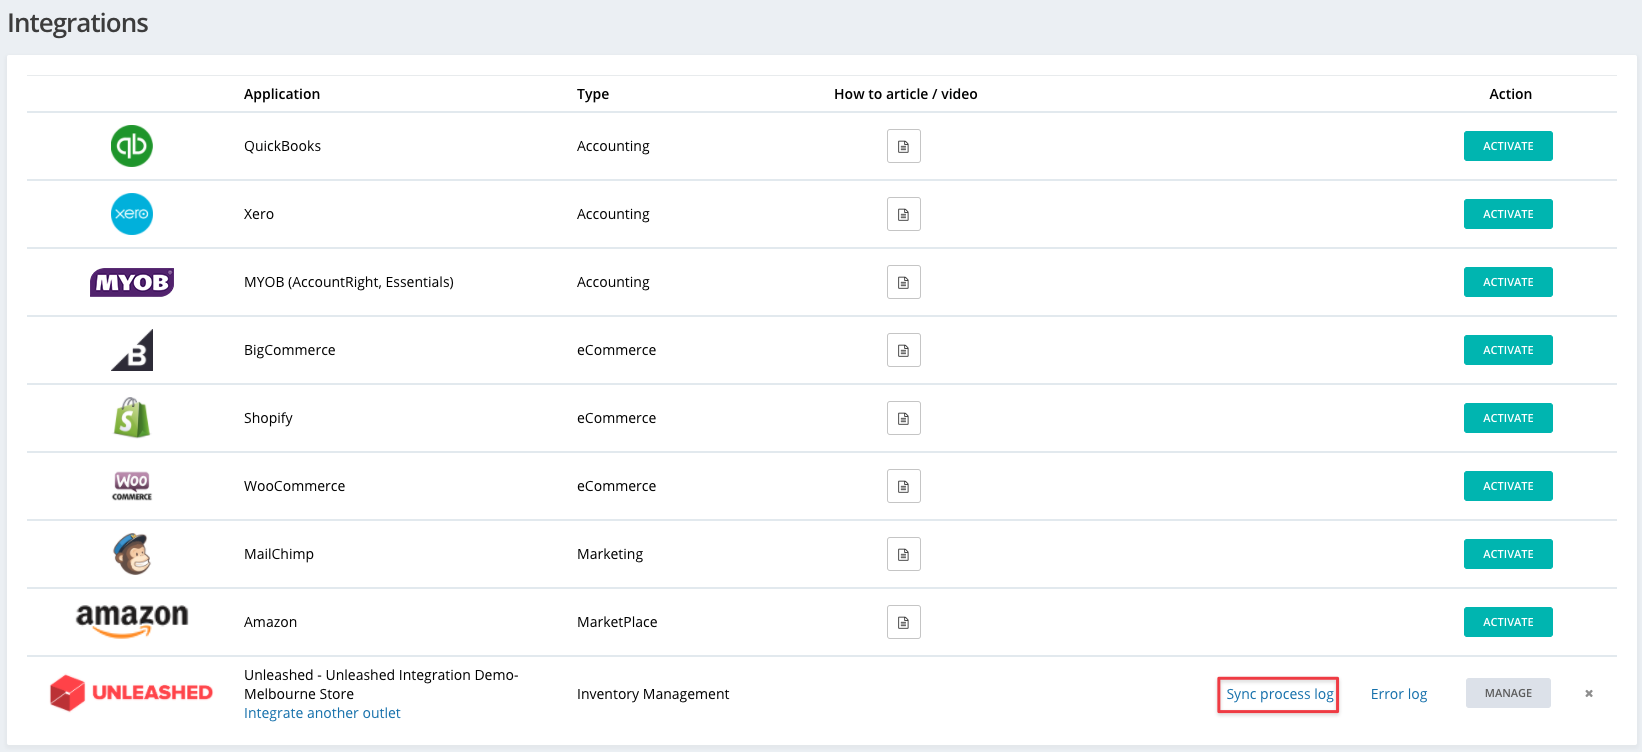Click the MYOB logo
This screenshot has height=752, width=1642.
132,282
